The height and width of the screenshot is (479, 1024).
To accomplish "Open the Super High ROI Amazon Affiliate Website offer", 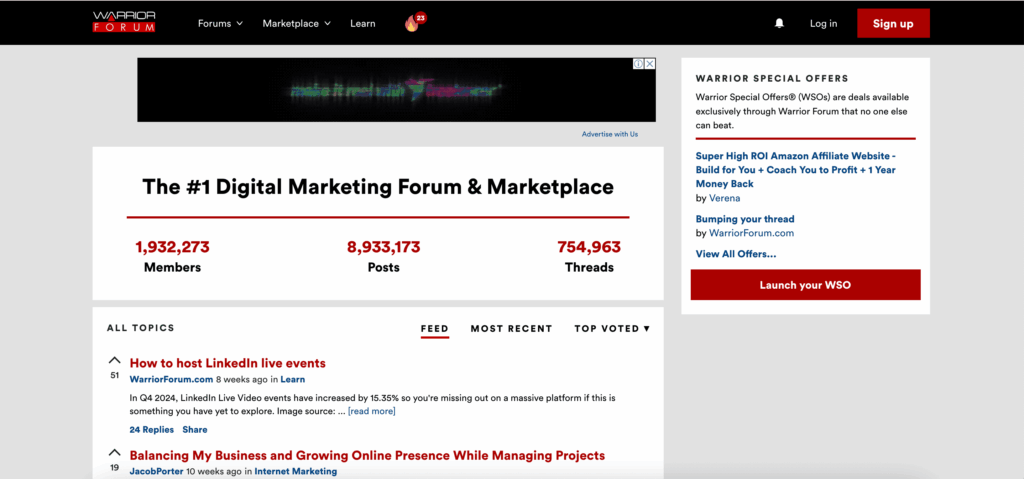I will tap(795, 170).
